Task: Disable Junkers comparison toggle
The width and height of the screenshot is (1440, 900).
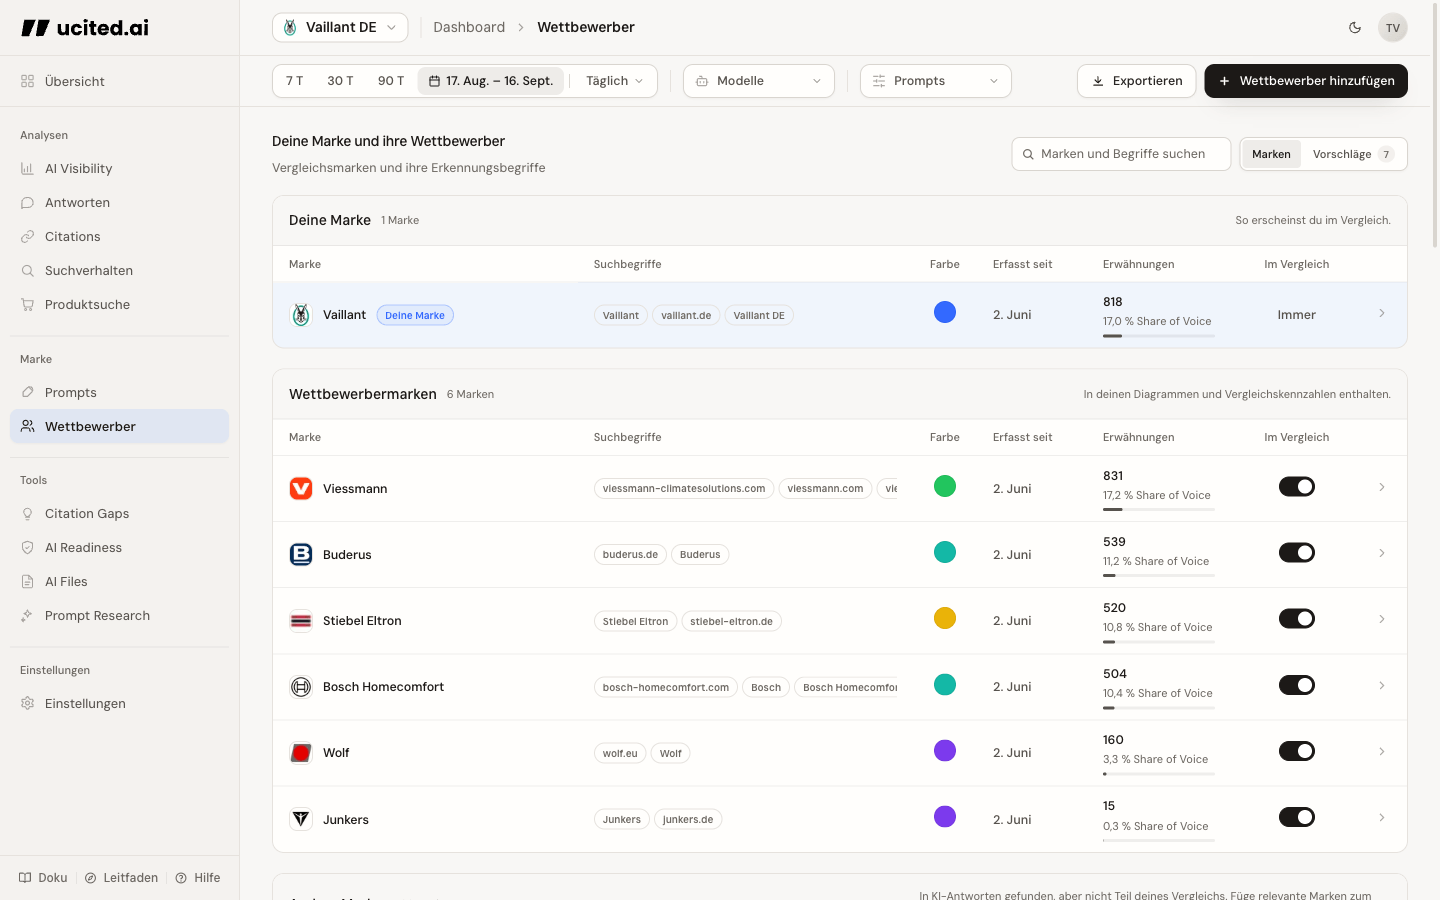Action: point(1297,817)
